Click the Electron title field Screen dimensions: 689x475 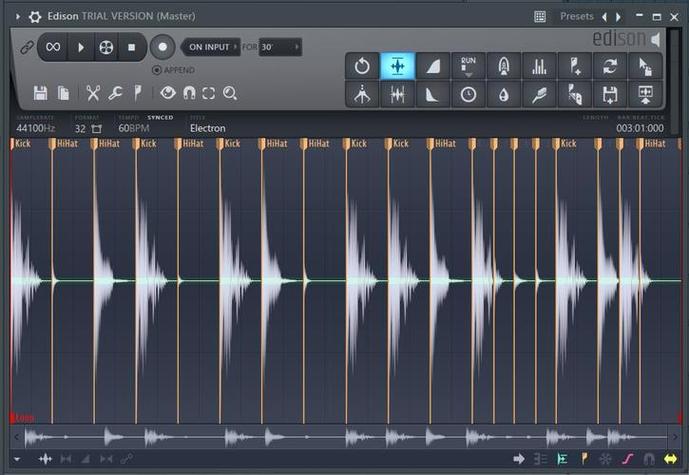(x=207, y=128)
